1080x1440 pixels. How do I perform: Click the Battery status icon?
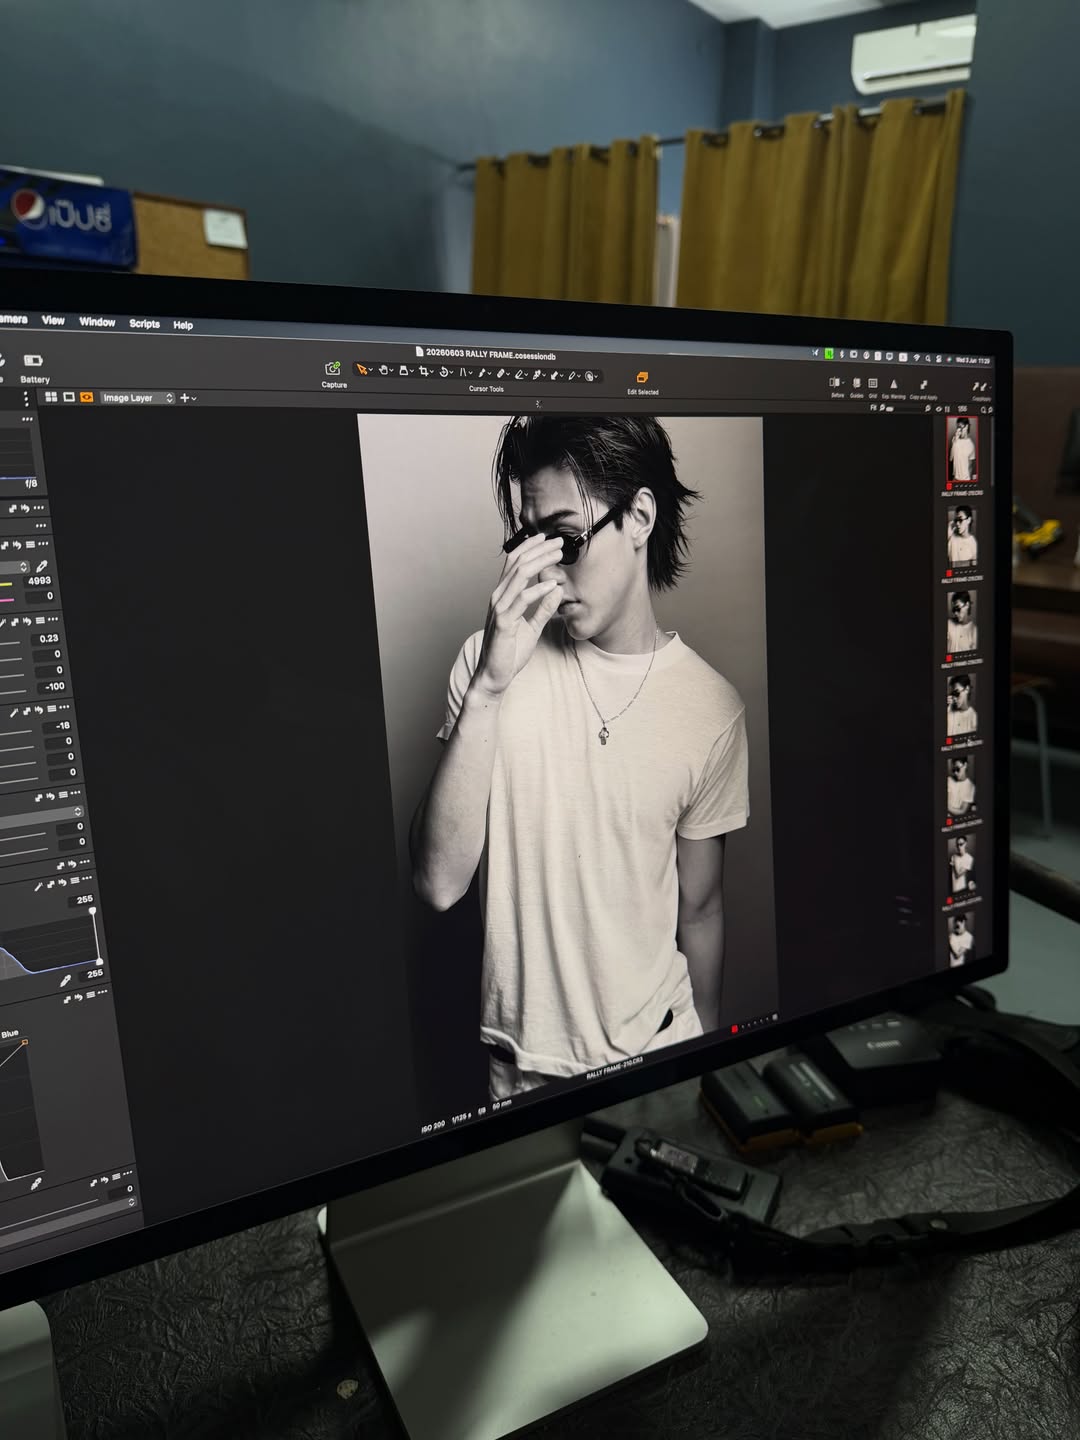33,360
